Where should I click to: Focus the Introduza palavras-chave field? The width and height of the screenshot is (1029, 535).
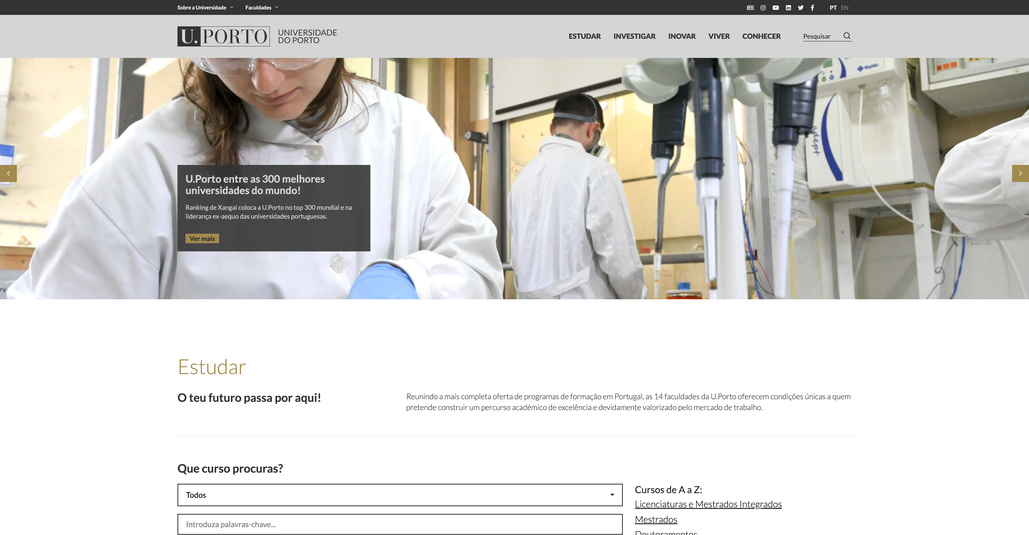[400, 524]
